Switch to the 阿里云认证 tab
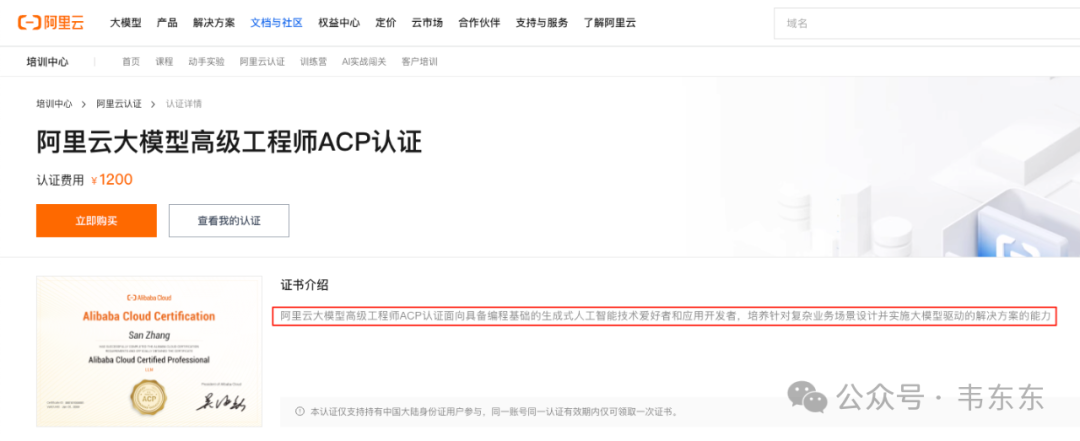 262,61
